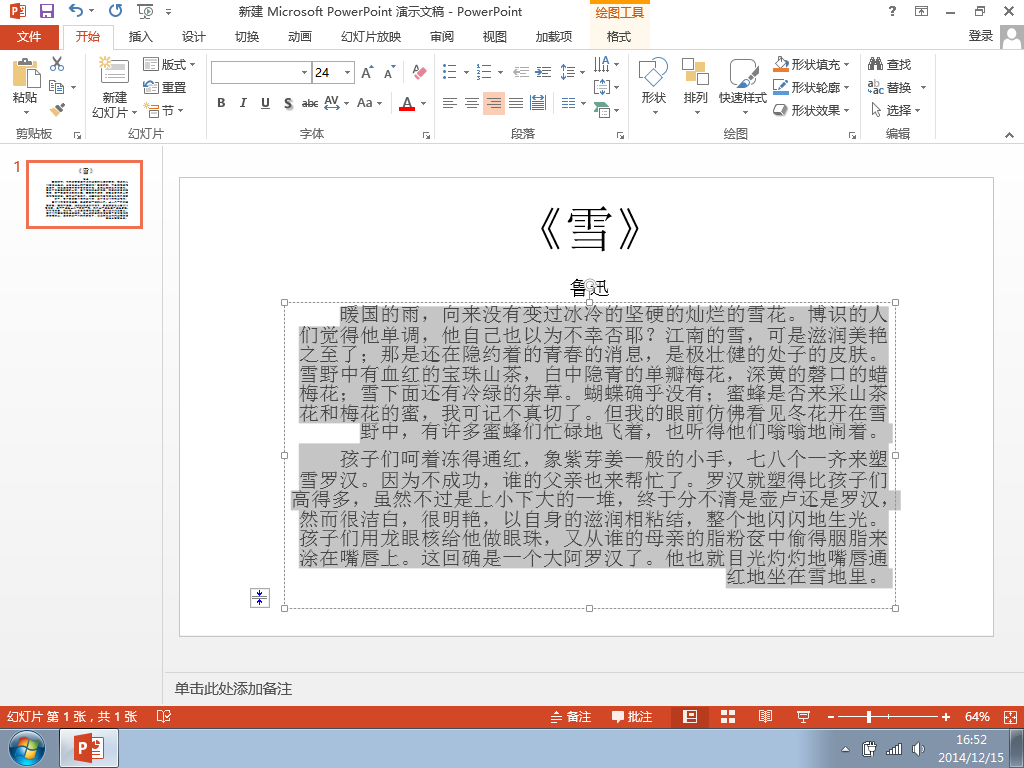Viewport: 1024px width, 768px height.
Task: Start Slide Show from status bar icon
Action: tap(803, 716)
